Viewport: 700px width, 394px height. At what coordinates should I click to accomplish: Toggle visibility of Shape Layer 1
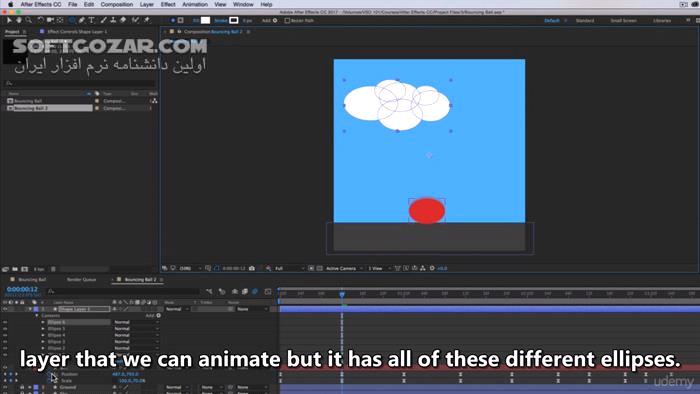[5, 309]
